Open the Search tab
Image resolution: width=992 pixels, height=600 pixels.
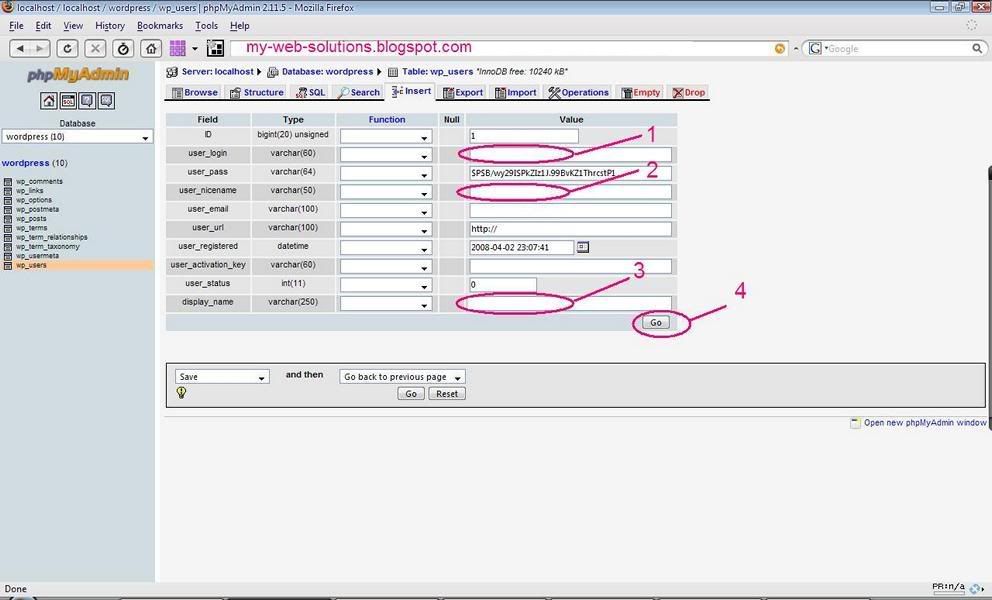click(x=359, y=92)
